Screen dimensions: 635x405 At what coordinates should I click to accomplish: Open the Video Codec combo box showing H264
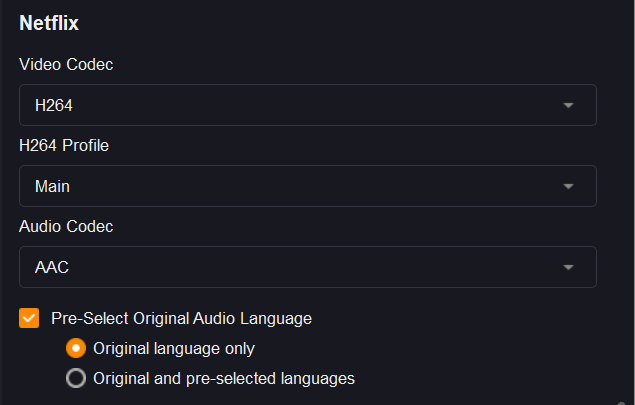300,105
